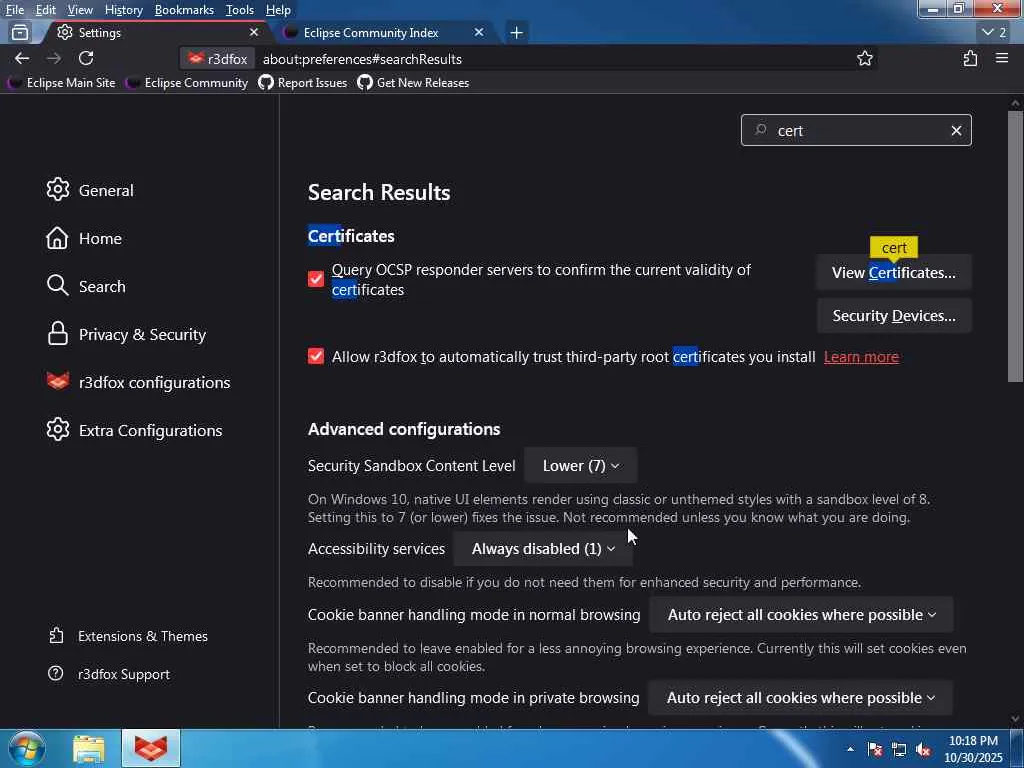Open r3dfox configurations category
The image size is (1024, 768).
(x=138, y=382)
